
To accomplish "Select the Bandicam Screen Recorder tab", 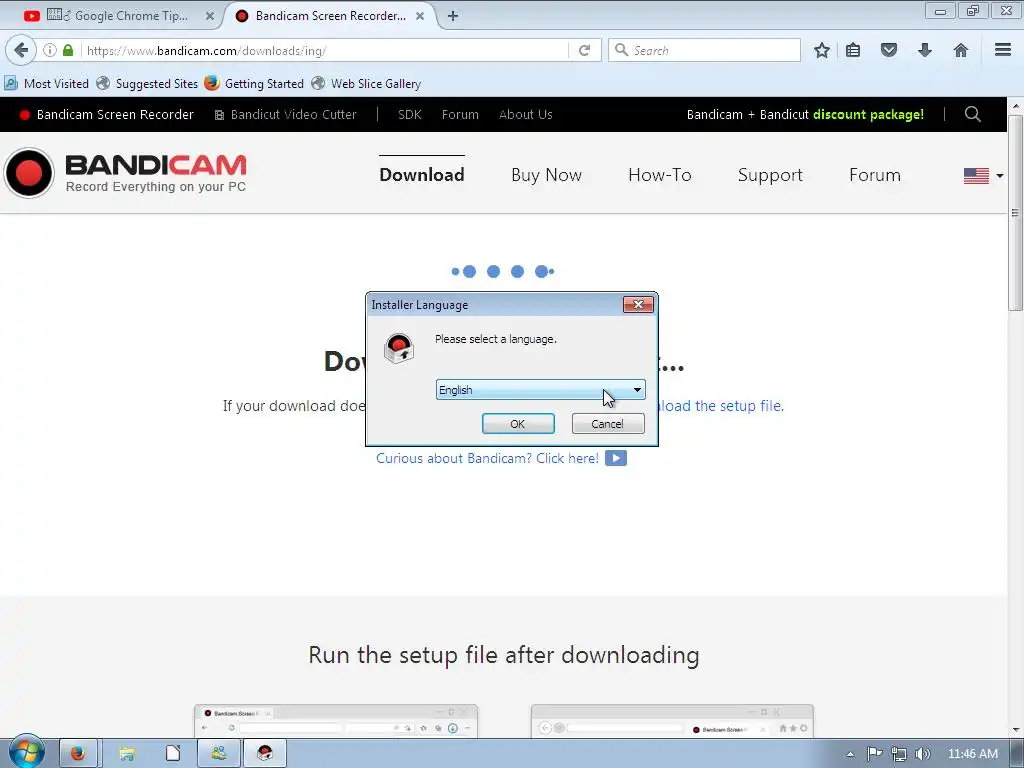I will click(x=330, y=16).
